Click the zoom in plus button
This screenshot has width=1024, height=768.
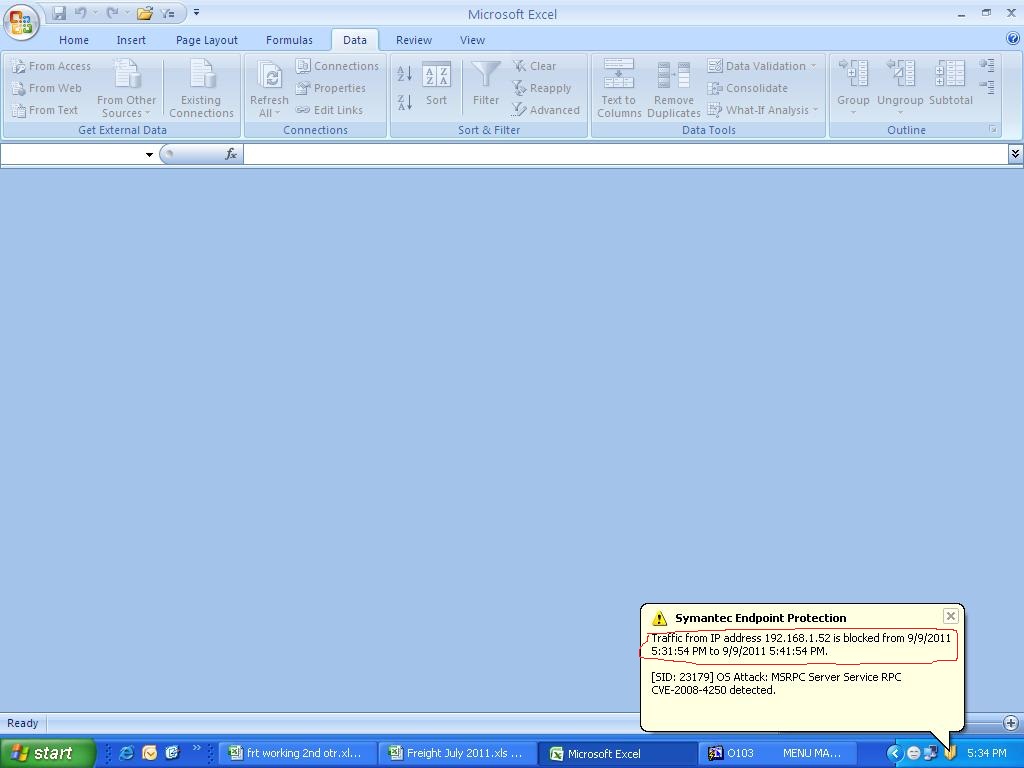pyautogui.click(x=1010, y=723)
